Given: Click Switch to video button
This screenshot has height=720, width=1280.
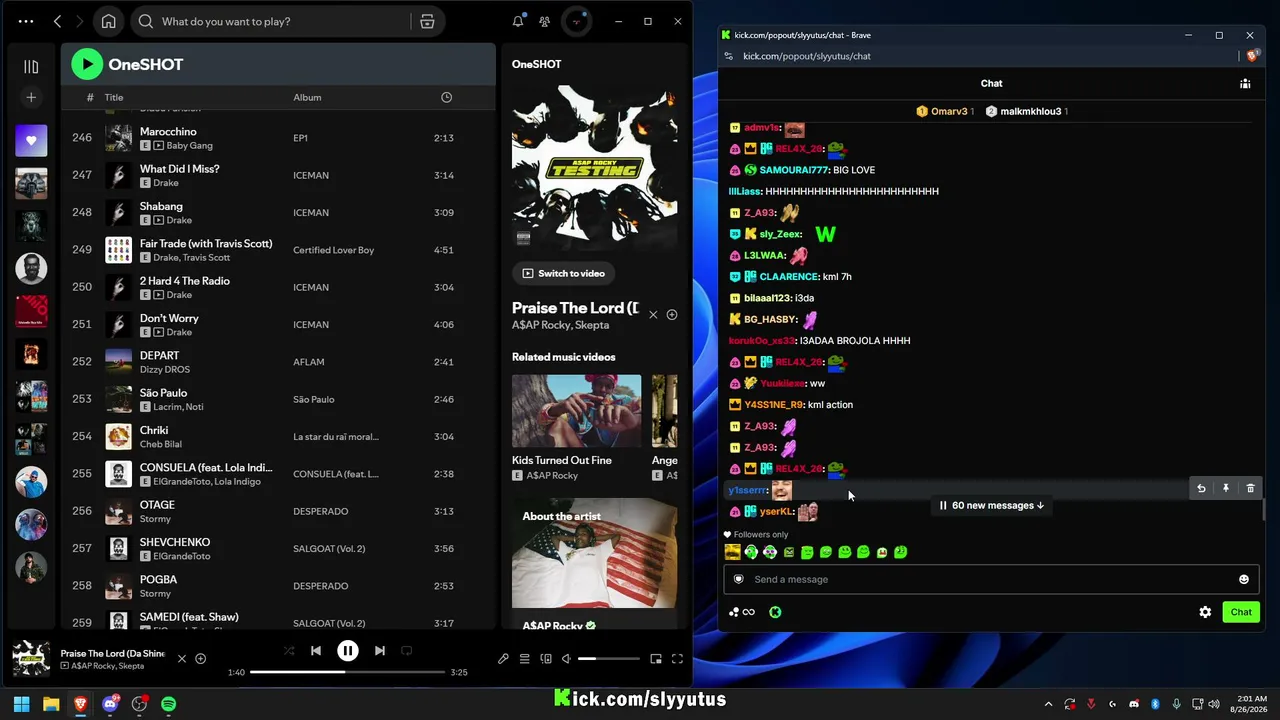Looking at the screenshot, I should coord(564,273).
